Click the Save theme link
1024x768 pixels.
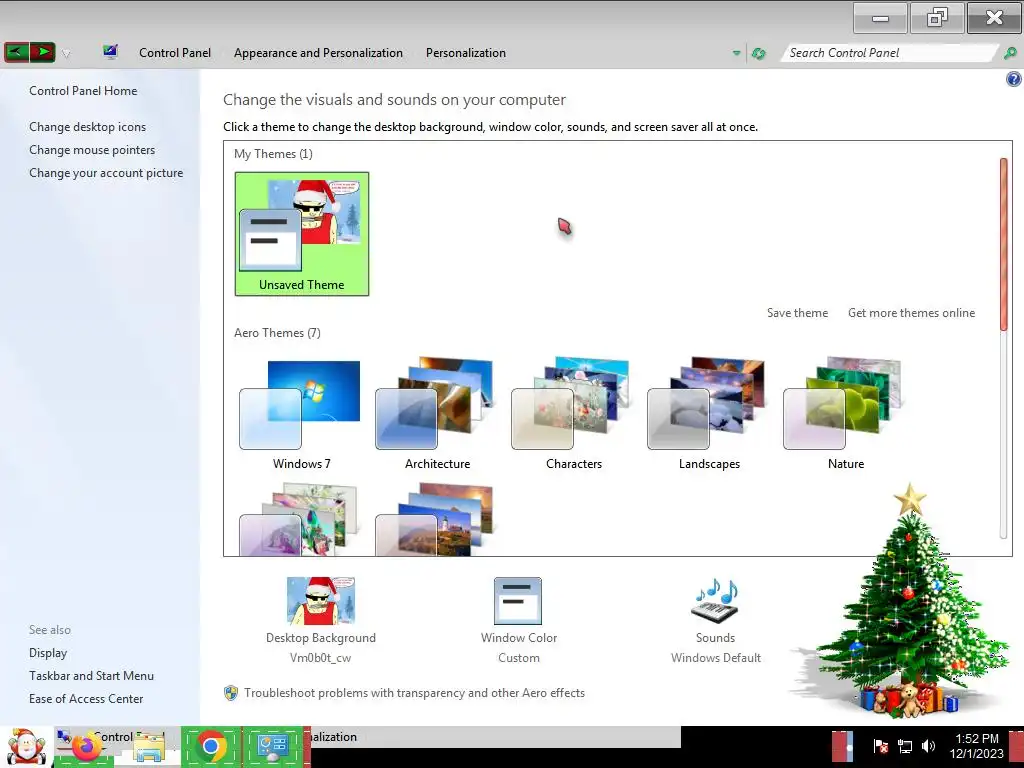point(797,313)
